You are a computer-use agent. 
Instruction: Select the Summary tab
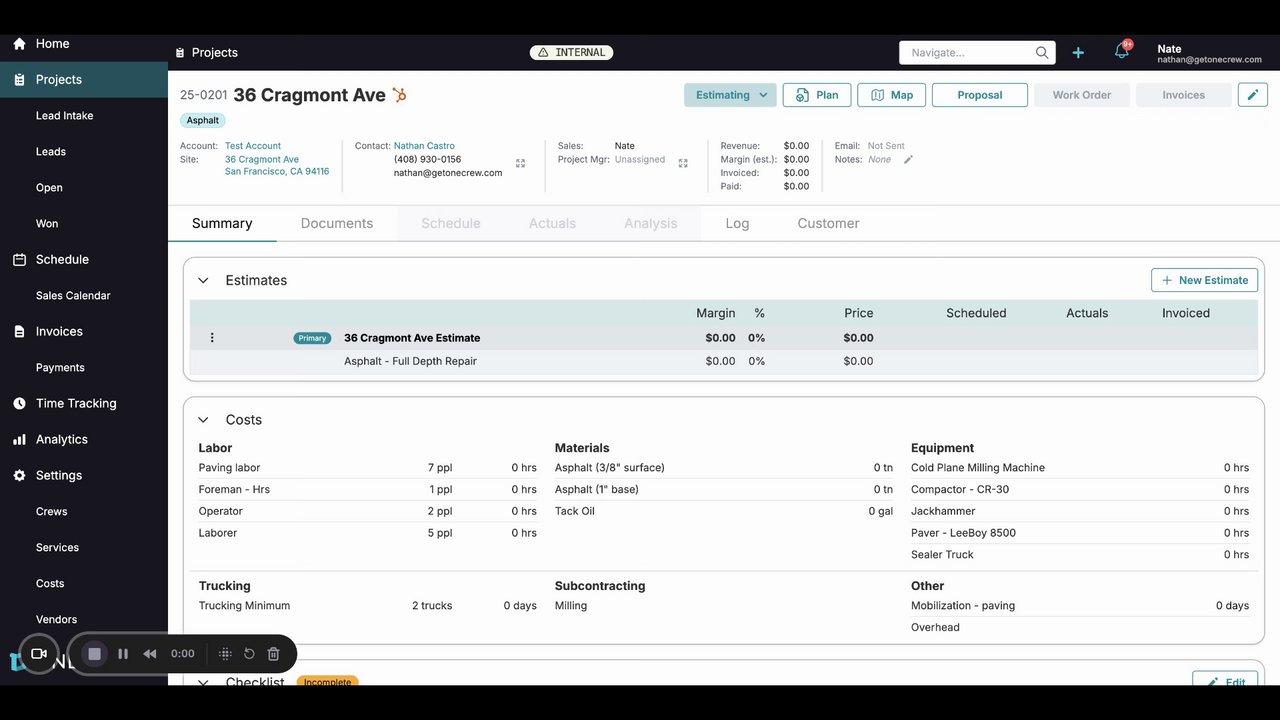tap(222, 224)
